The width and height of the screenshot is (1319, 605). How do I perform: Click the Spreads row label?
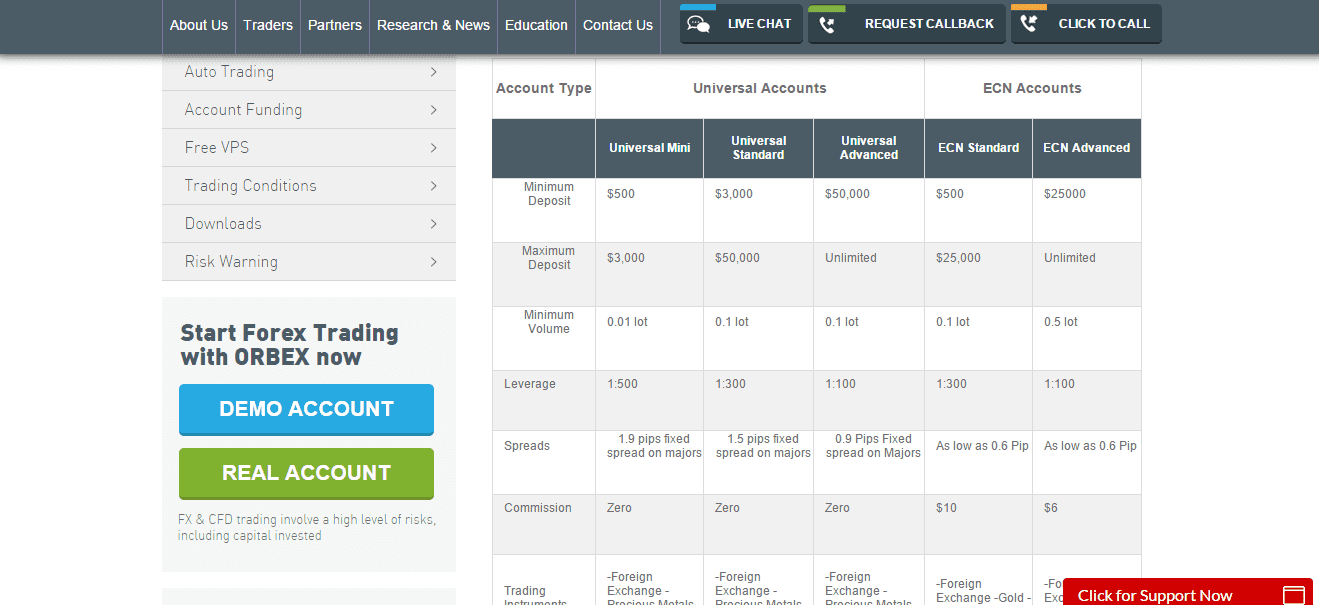coord(527,446)
